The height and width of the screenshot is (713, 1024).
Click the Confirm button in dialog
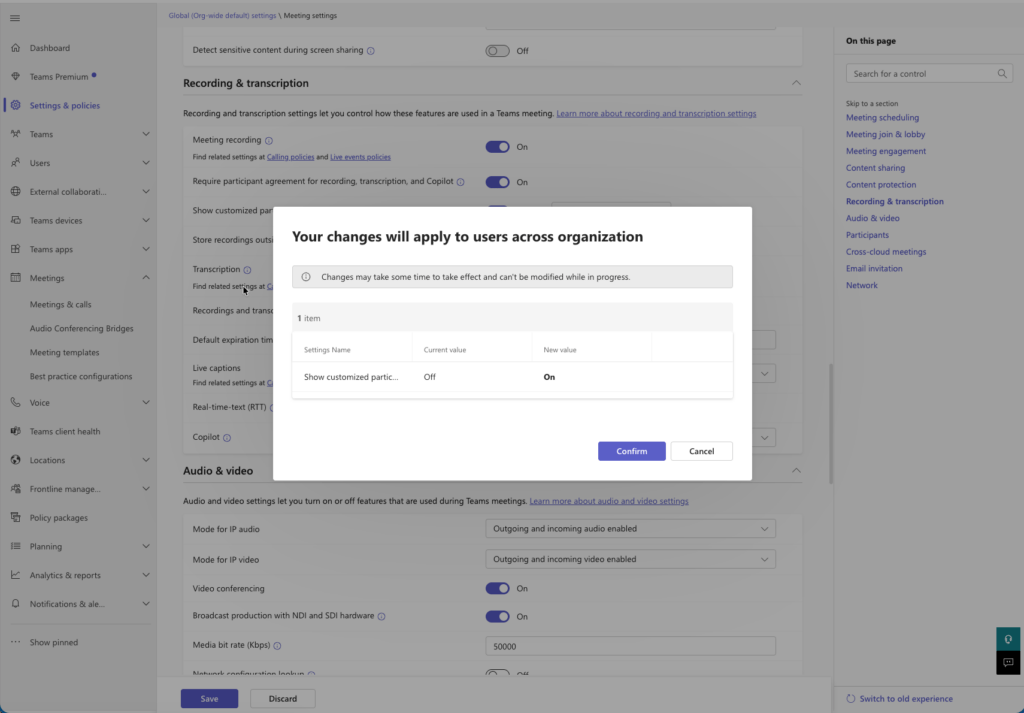(631, 451)
